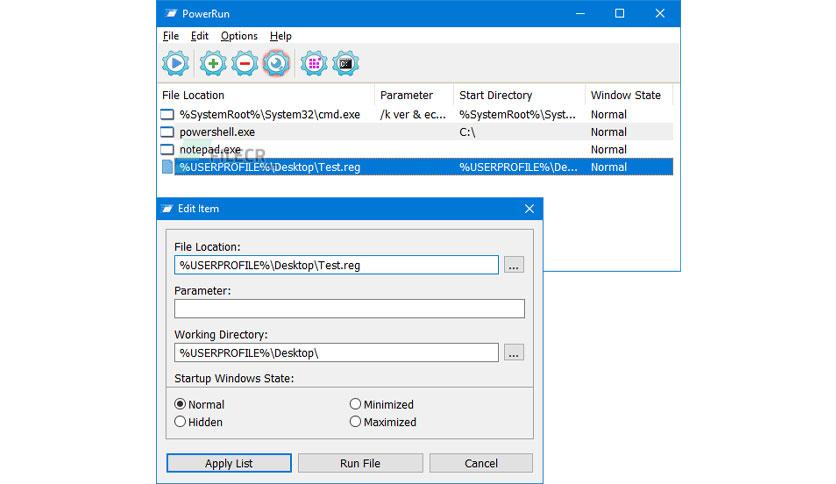Click Normal window state of Test.reg row
Image resolution: width=836 pixels, height=484 pixels.
[x=609, y=167]
